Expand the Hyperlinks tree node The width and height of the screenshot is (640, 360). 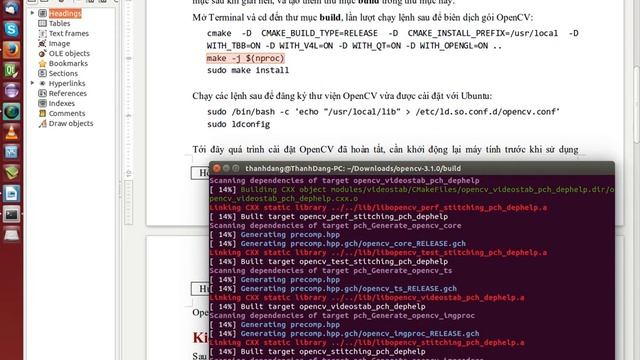[x=32, y=83]
